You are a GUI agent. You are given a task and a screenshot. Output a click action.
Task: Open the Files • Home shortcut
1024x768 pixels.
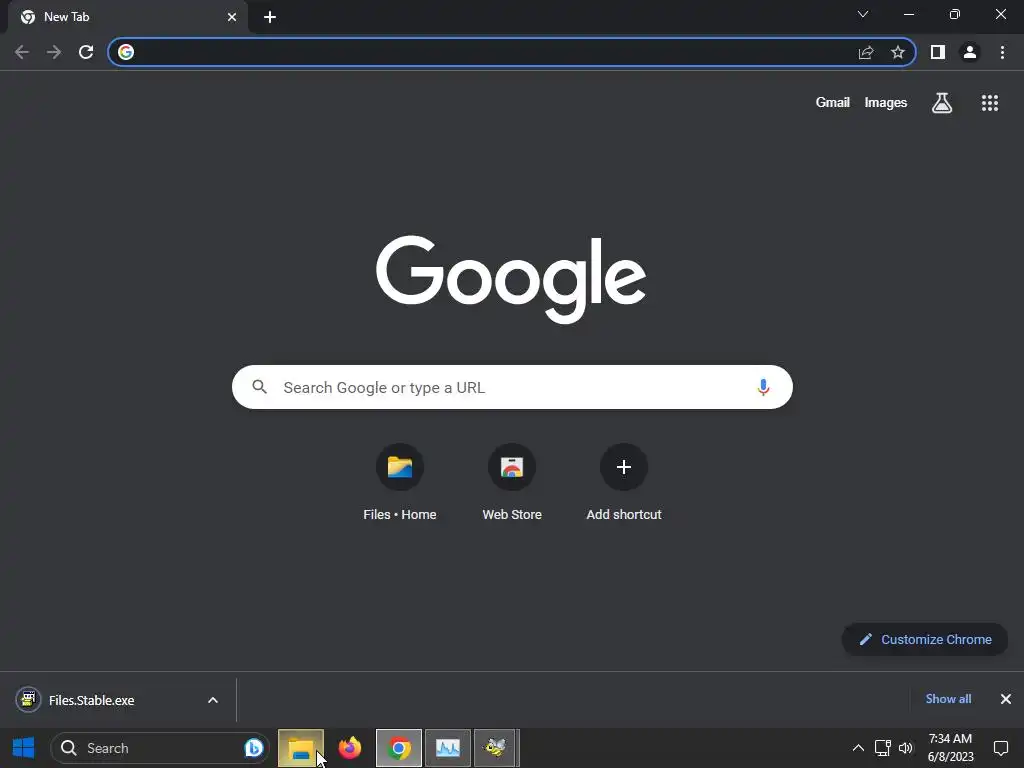coord(400,483)
